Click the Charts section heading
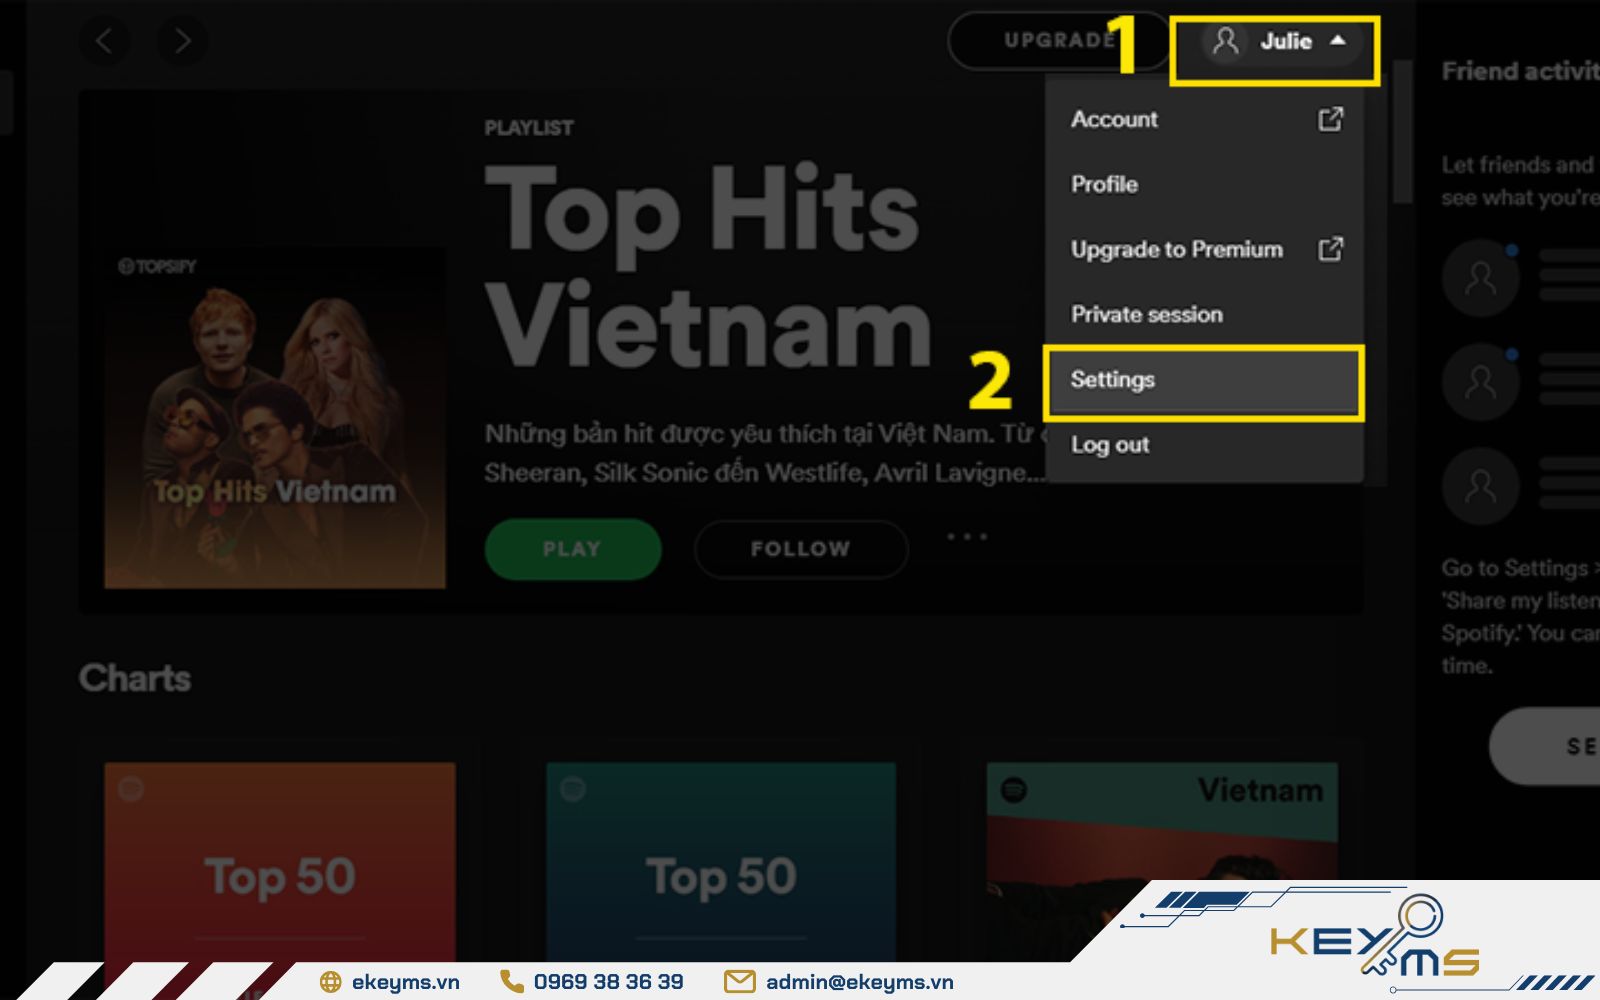Image resolution: width=1600 pixels, height=1000 pixels. [x=135, y=678]
